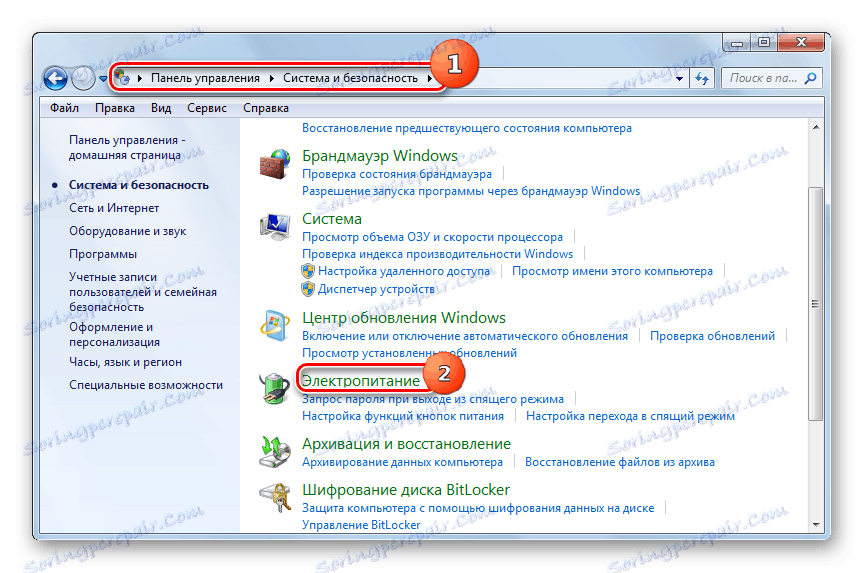Open Диспетчер устройств link
The width and height of the screenshot is (864, 573).
click(376, 289)
